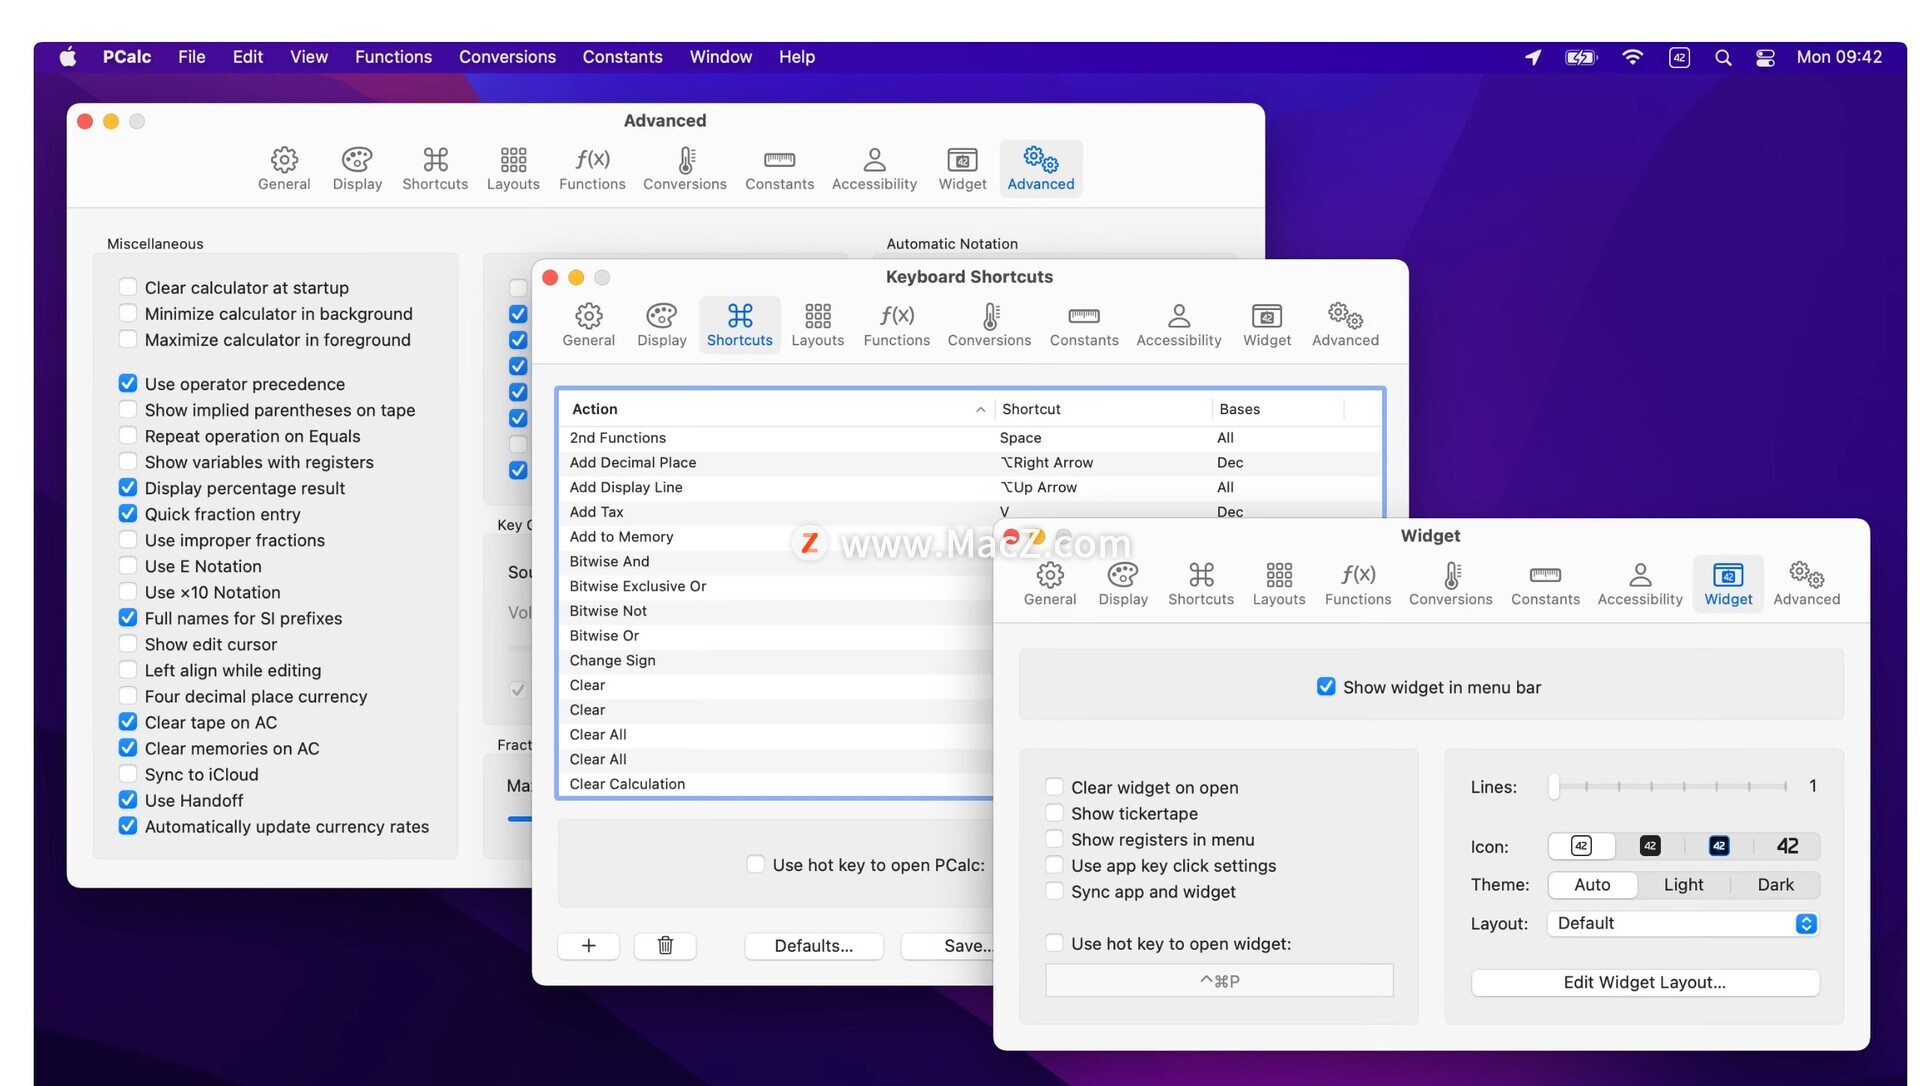Select the bold 42 text widget icon style
Image resolution: width=1920 pixels, height=1086 pixels.
click(x=1787, y=846)
